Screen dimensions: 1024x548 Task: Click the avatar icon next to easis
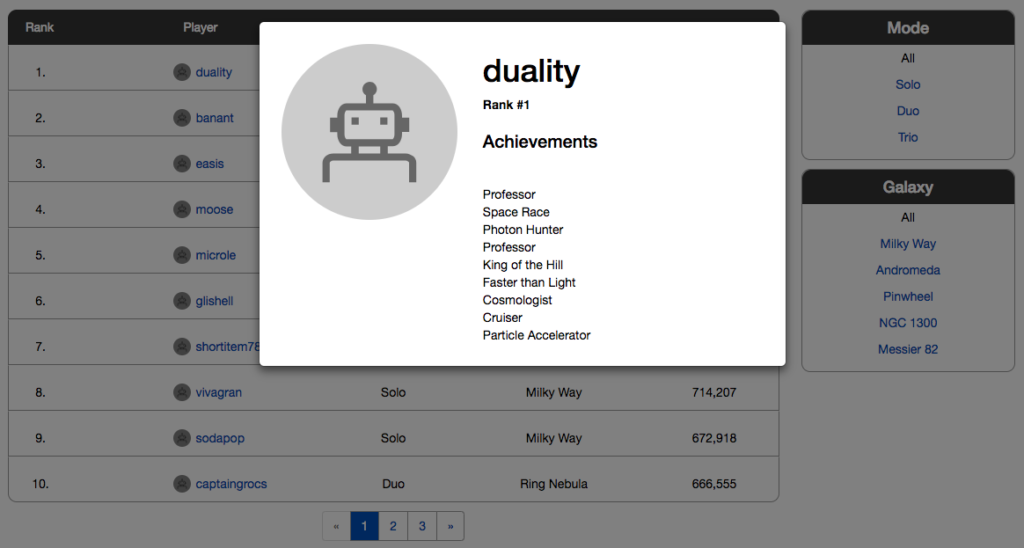[181, 164]
